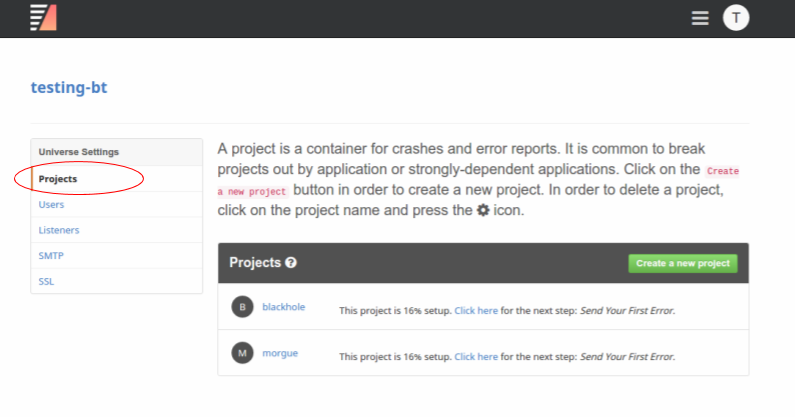Click the 'Click here' link in morgue row
Viewport: 796px width, 417px height.
[476, 356]
